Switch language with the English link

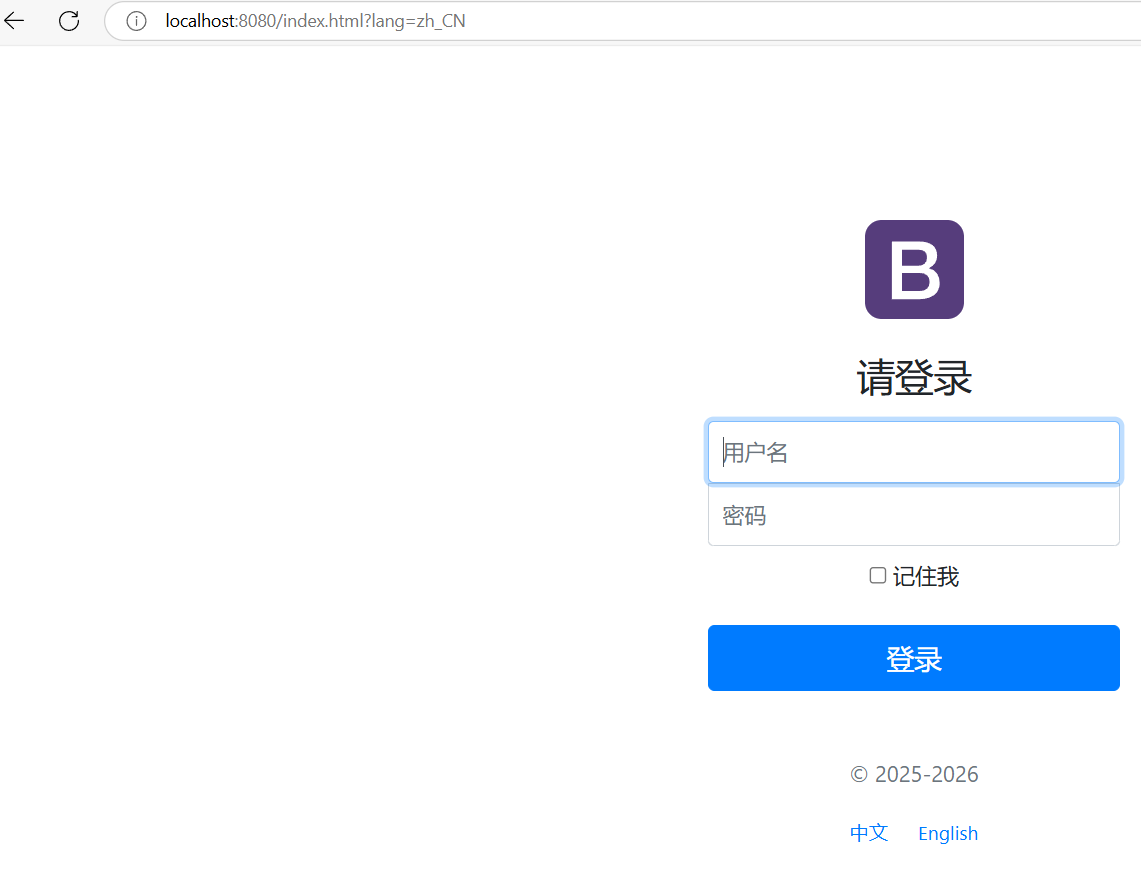coord(947,833)
